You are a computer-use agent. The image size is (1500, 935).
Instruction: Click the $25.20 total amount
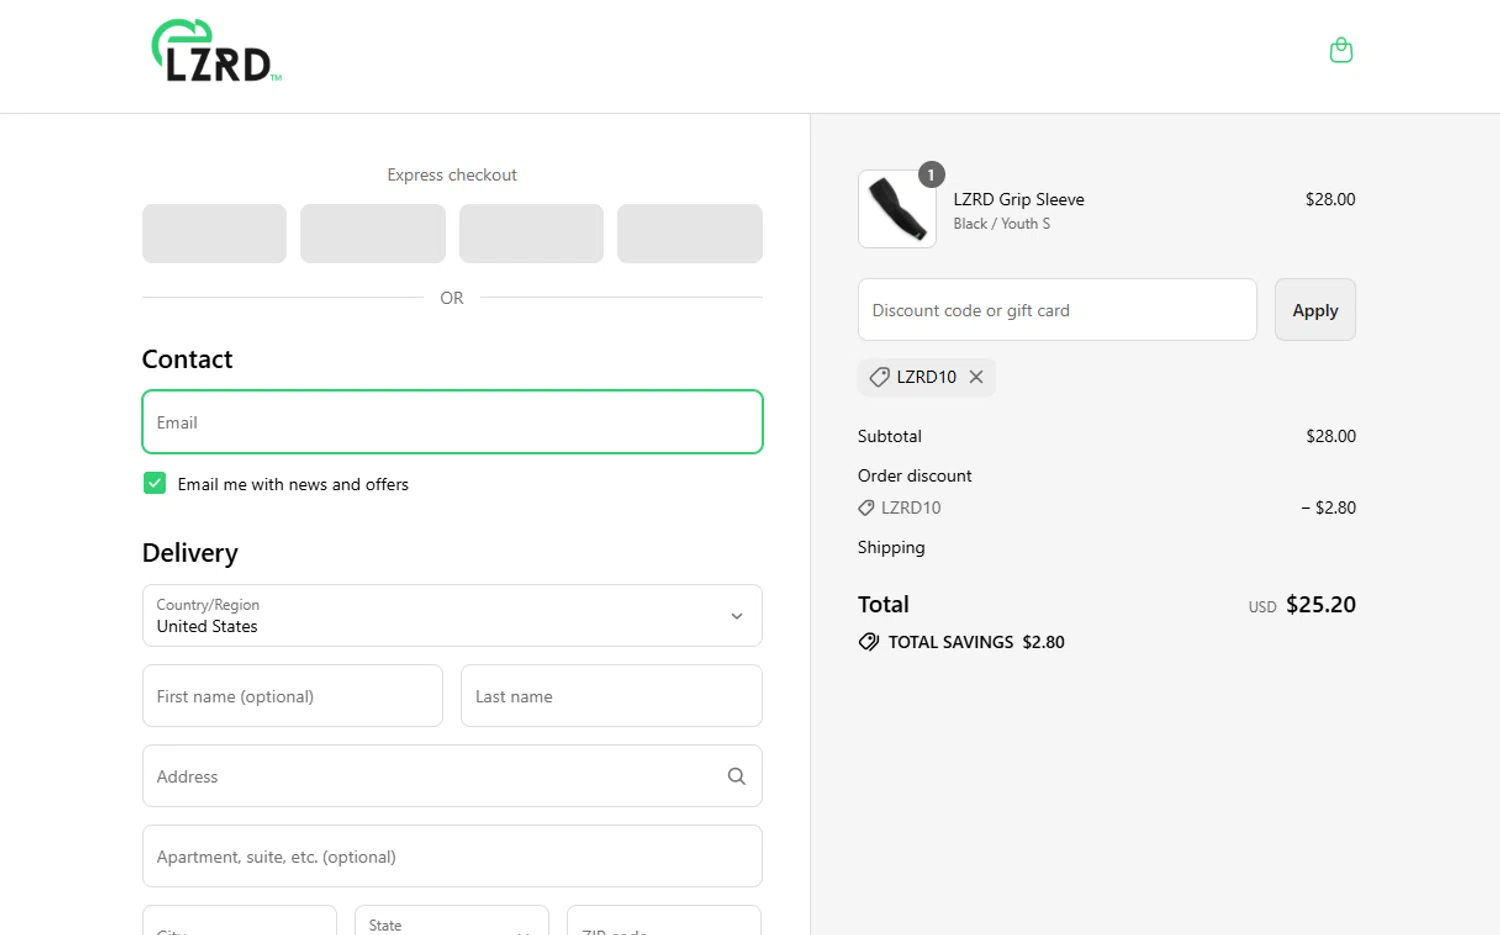pos(1321,605)
